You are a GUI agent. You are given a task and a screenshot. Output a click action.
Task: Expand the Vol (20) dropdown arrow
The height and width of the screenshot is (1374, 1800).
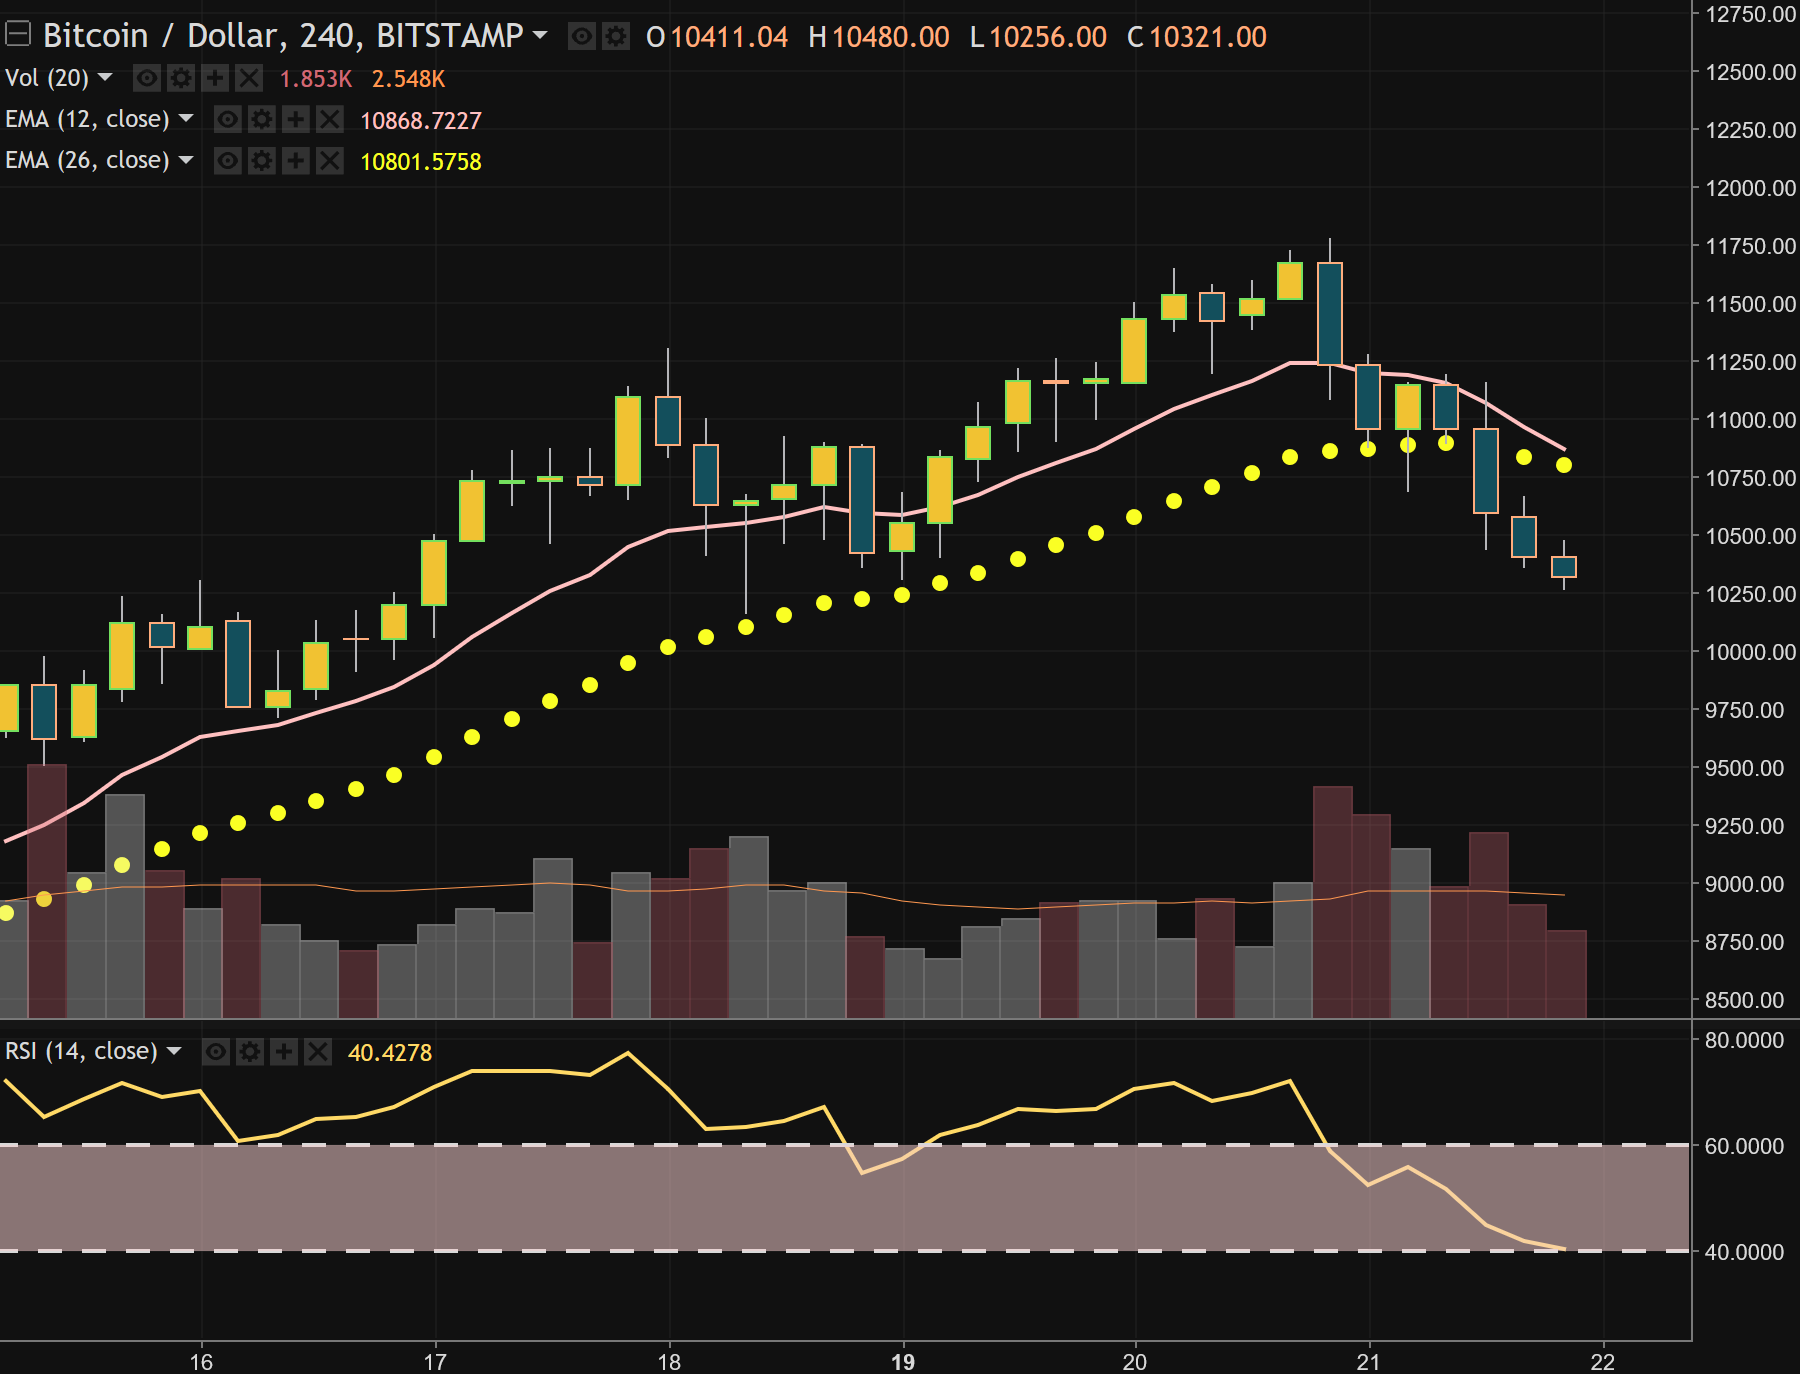(x=105, y=77)
